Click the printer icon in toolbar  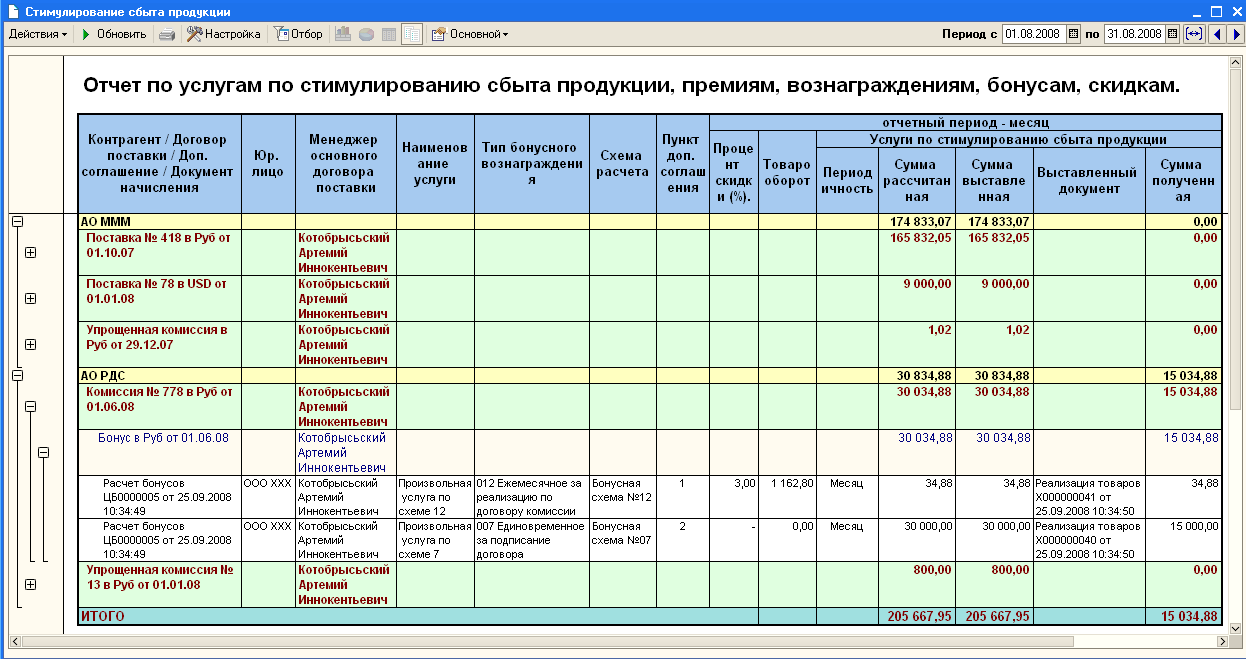(167, 34)
